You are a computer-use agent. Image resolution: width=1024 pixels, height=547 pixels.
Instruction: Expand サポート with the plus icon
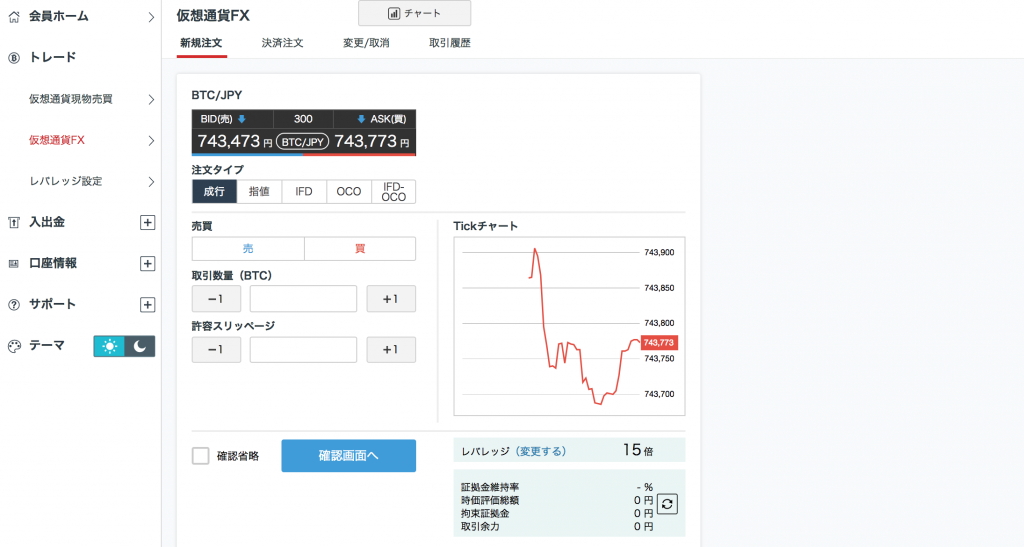(x=147, y=304)
